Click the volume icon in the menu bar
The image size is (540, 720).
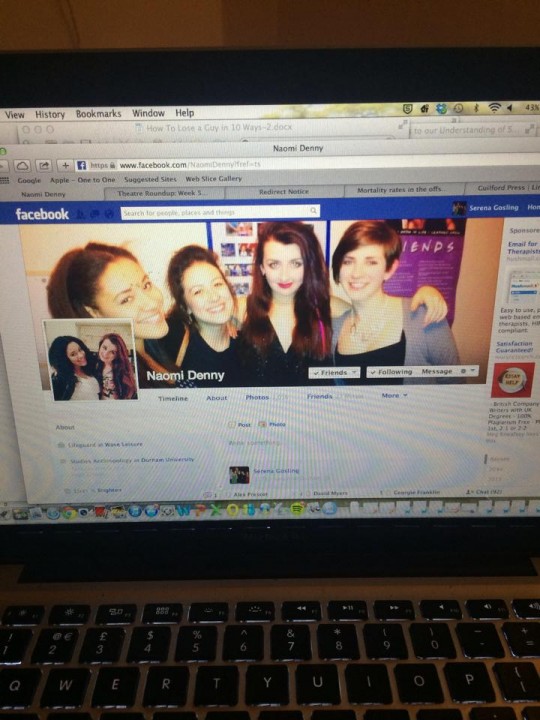pos(509,108)
